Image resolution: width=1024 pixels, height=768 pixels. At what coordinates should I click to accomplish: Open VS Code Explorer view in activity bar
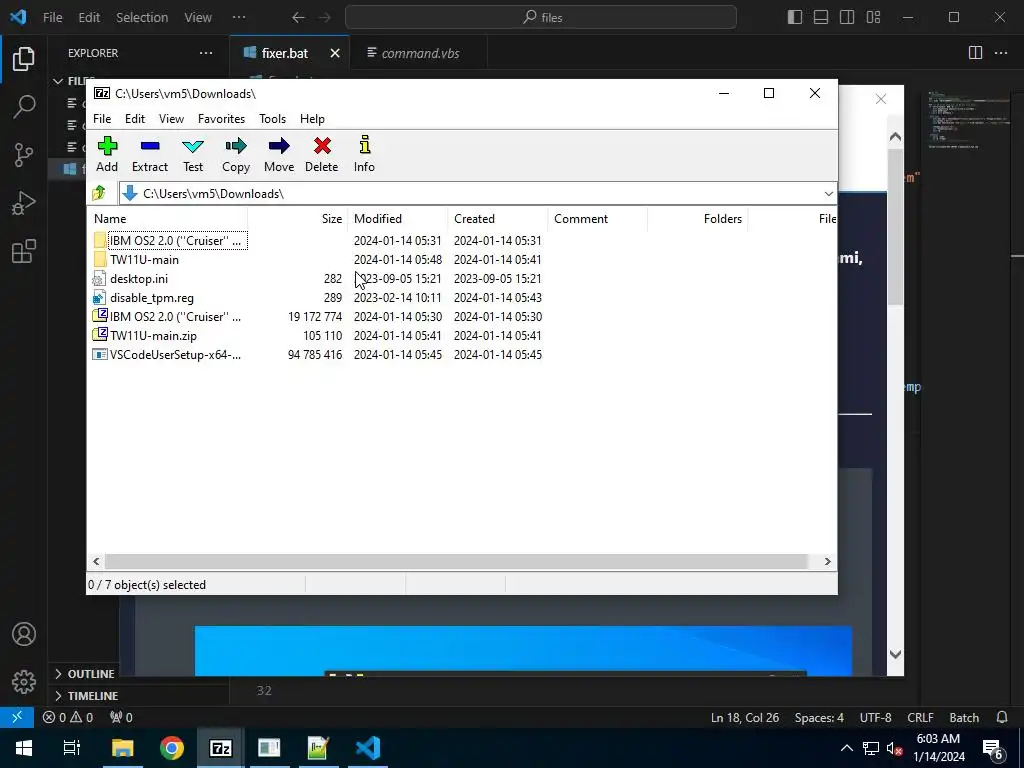[24, 59]
